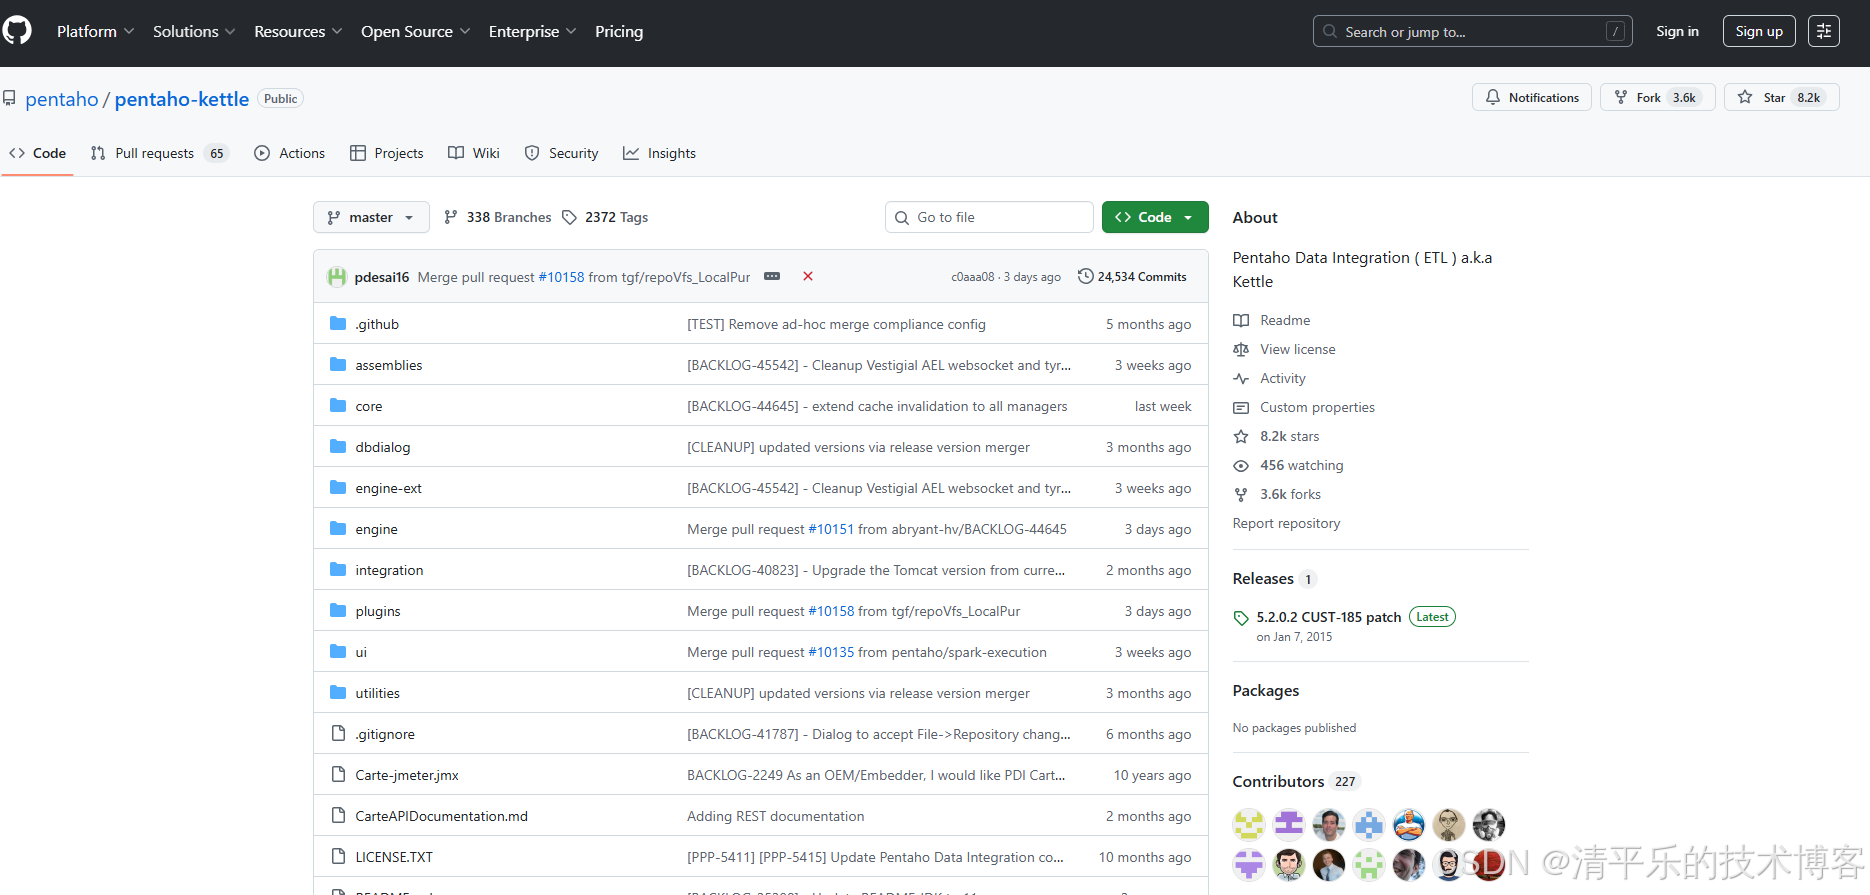Expand the Open Source menu
Viewport: 1870px width, 895px height.
[x=415, y=31]
